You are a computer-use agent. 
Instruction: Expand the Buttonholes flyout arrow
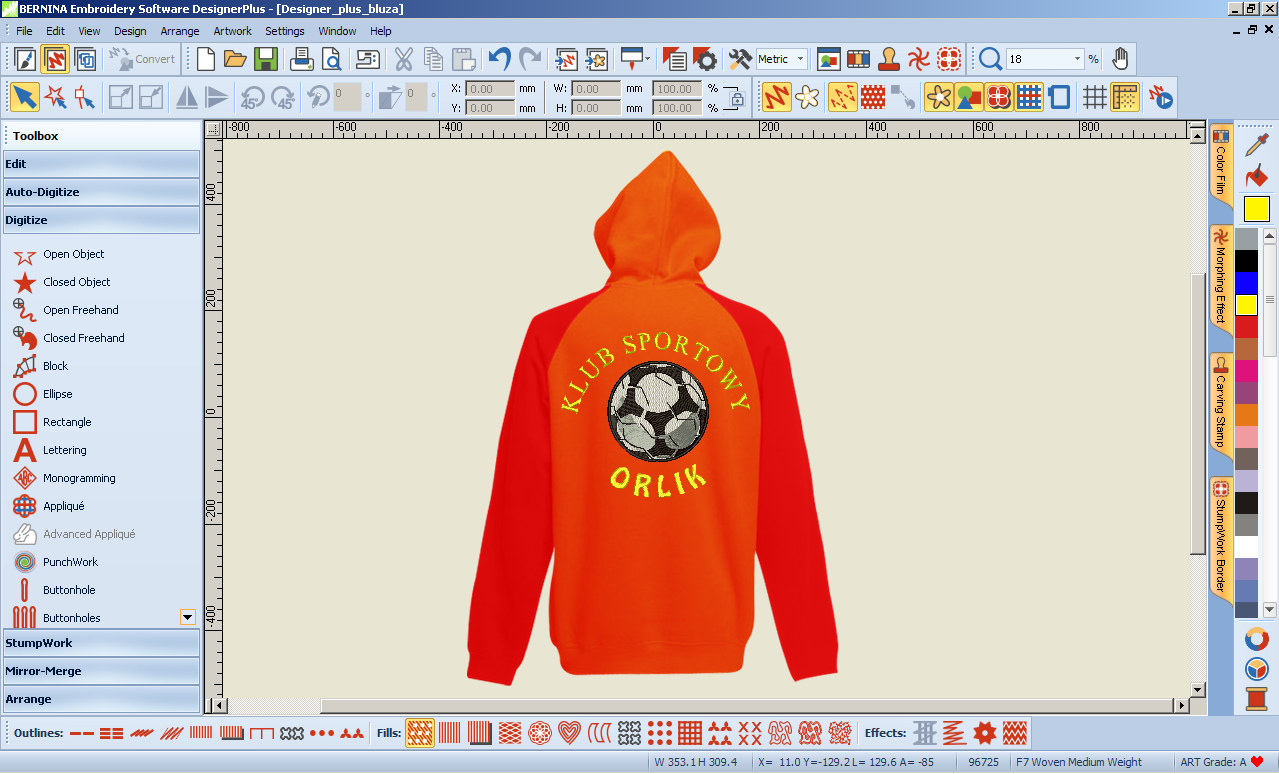pos(187,618)
